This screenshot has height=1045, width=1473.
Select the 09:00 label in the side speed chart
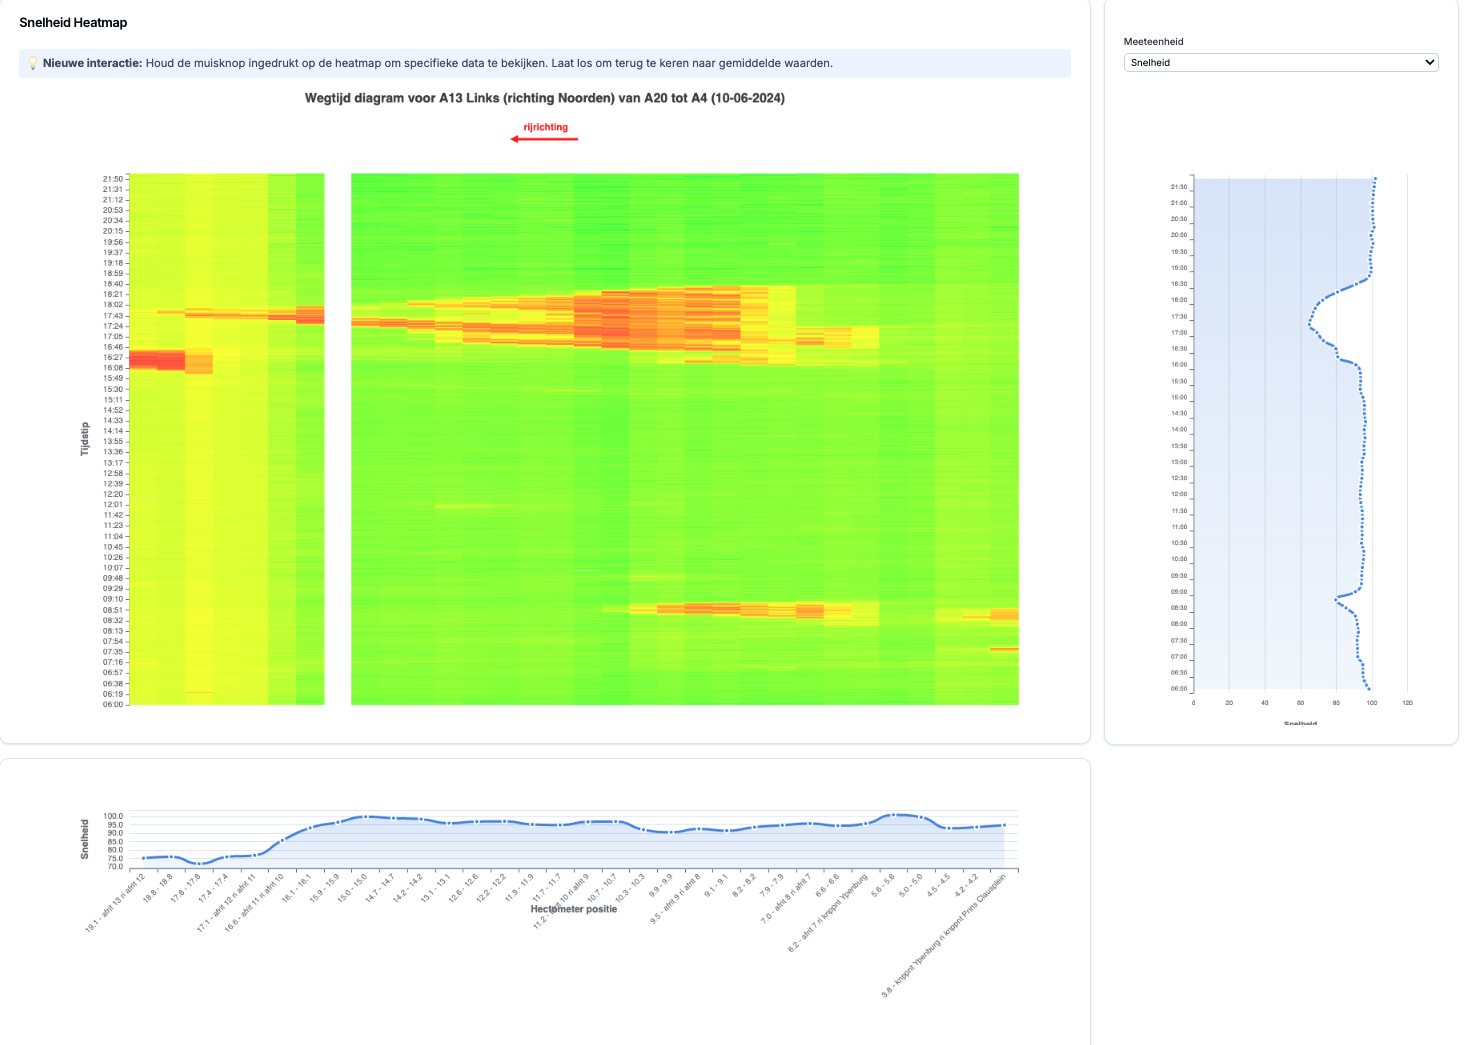pos(1179,592)
